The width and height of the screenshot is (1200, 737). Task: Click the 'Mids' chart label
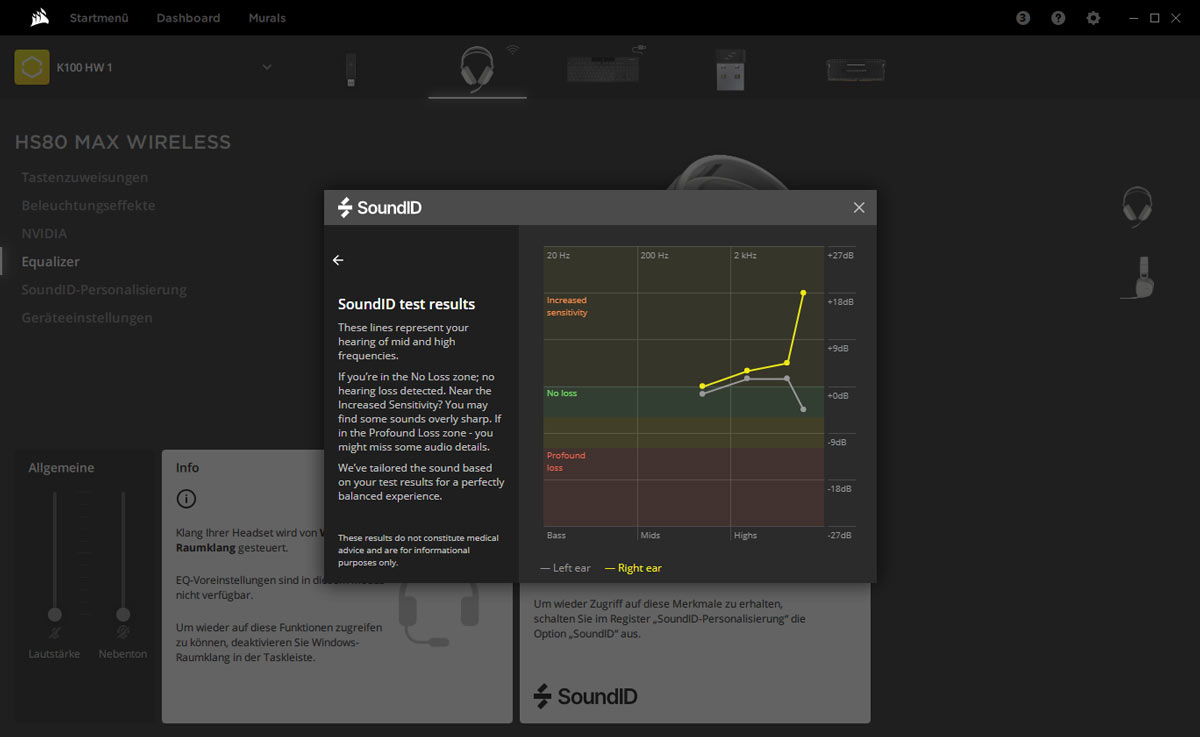650,535
